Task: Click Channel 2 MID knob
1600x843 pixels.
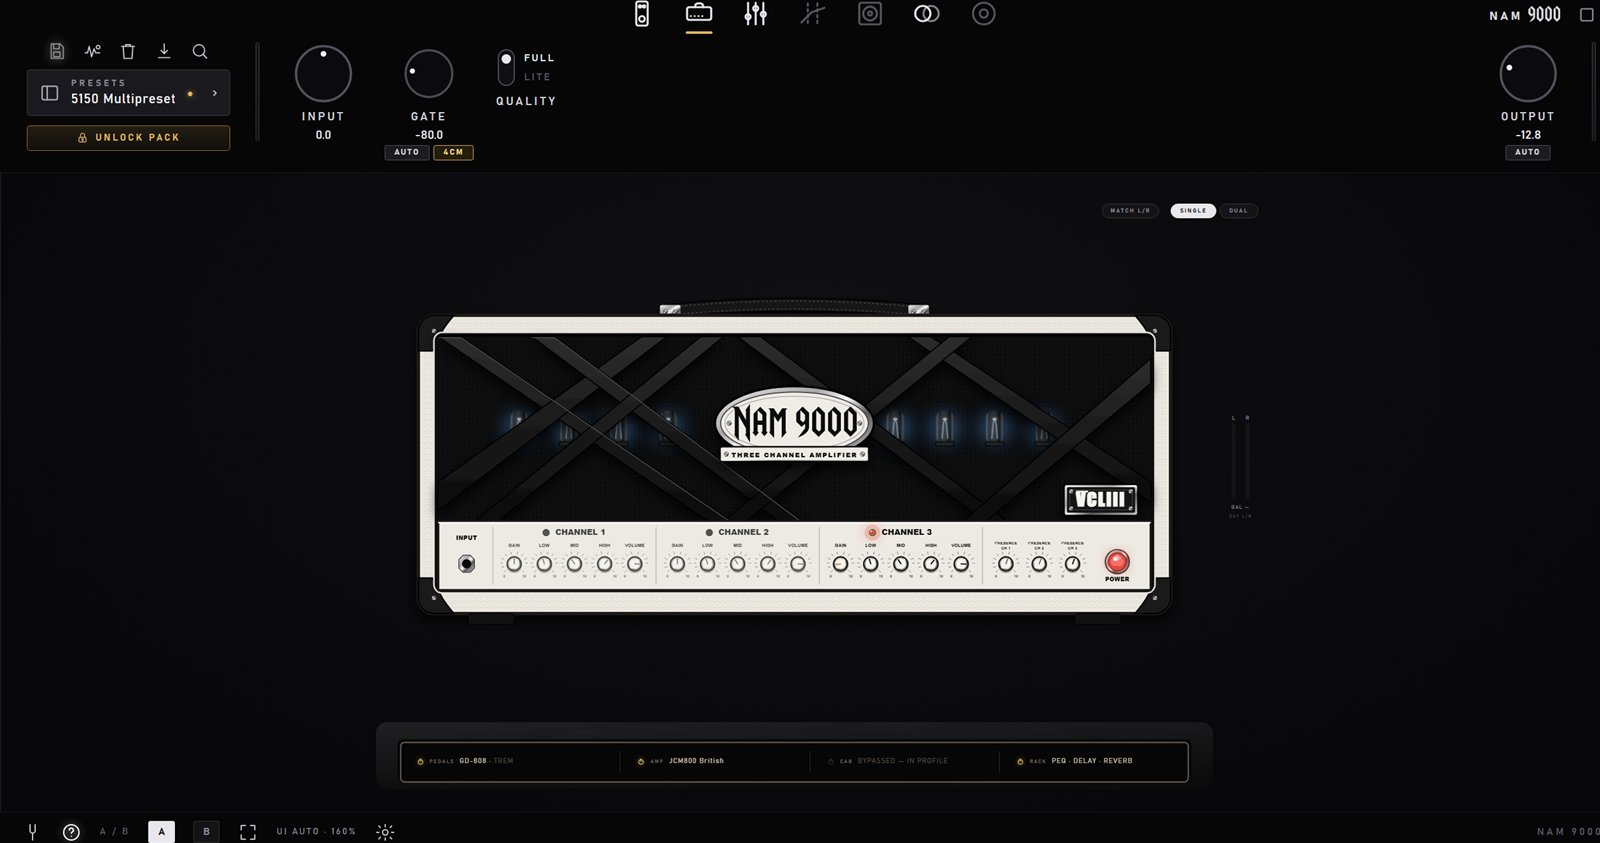Action: pyautogui.click(x=737, y=564)
